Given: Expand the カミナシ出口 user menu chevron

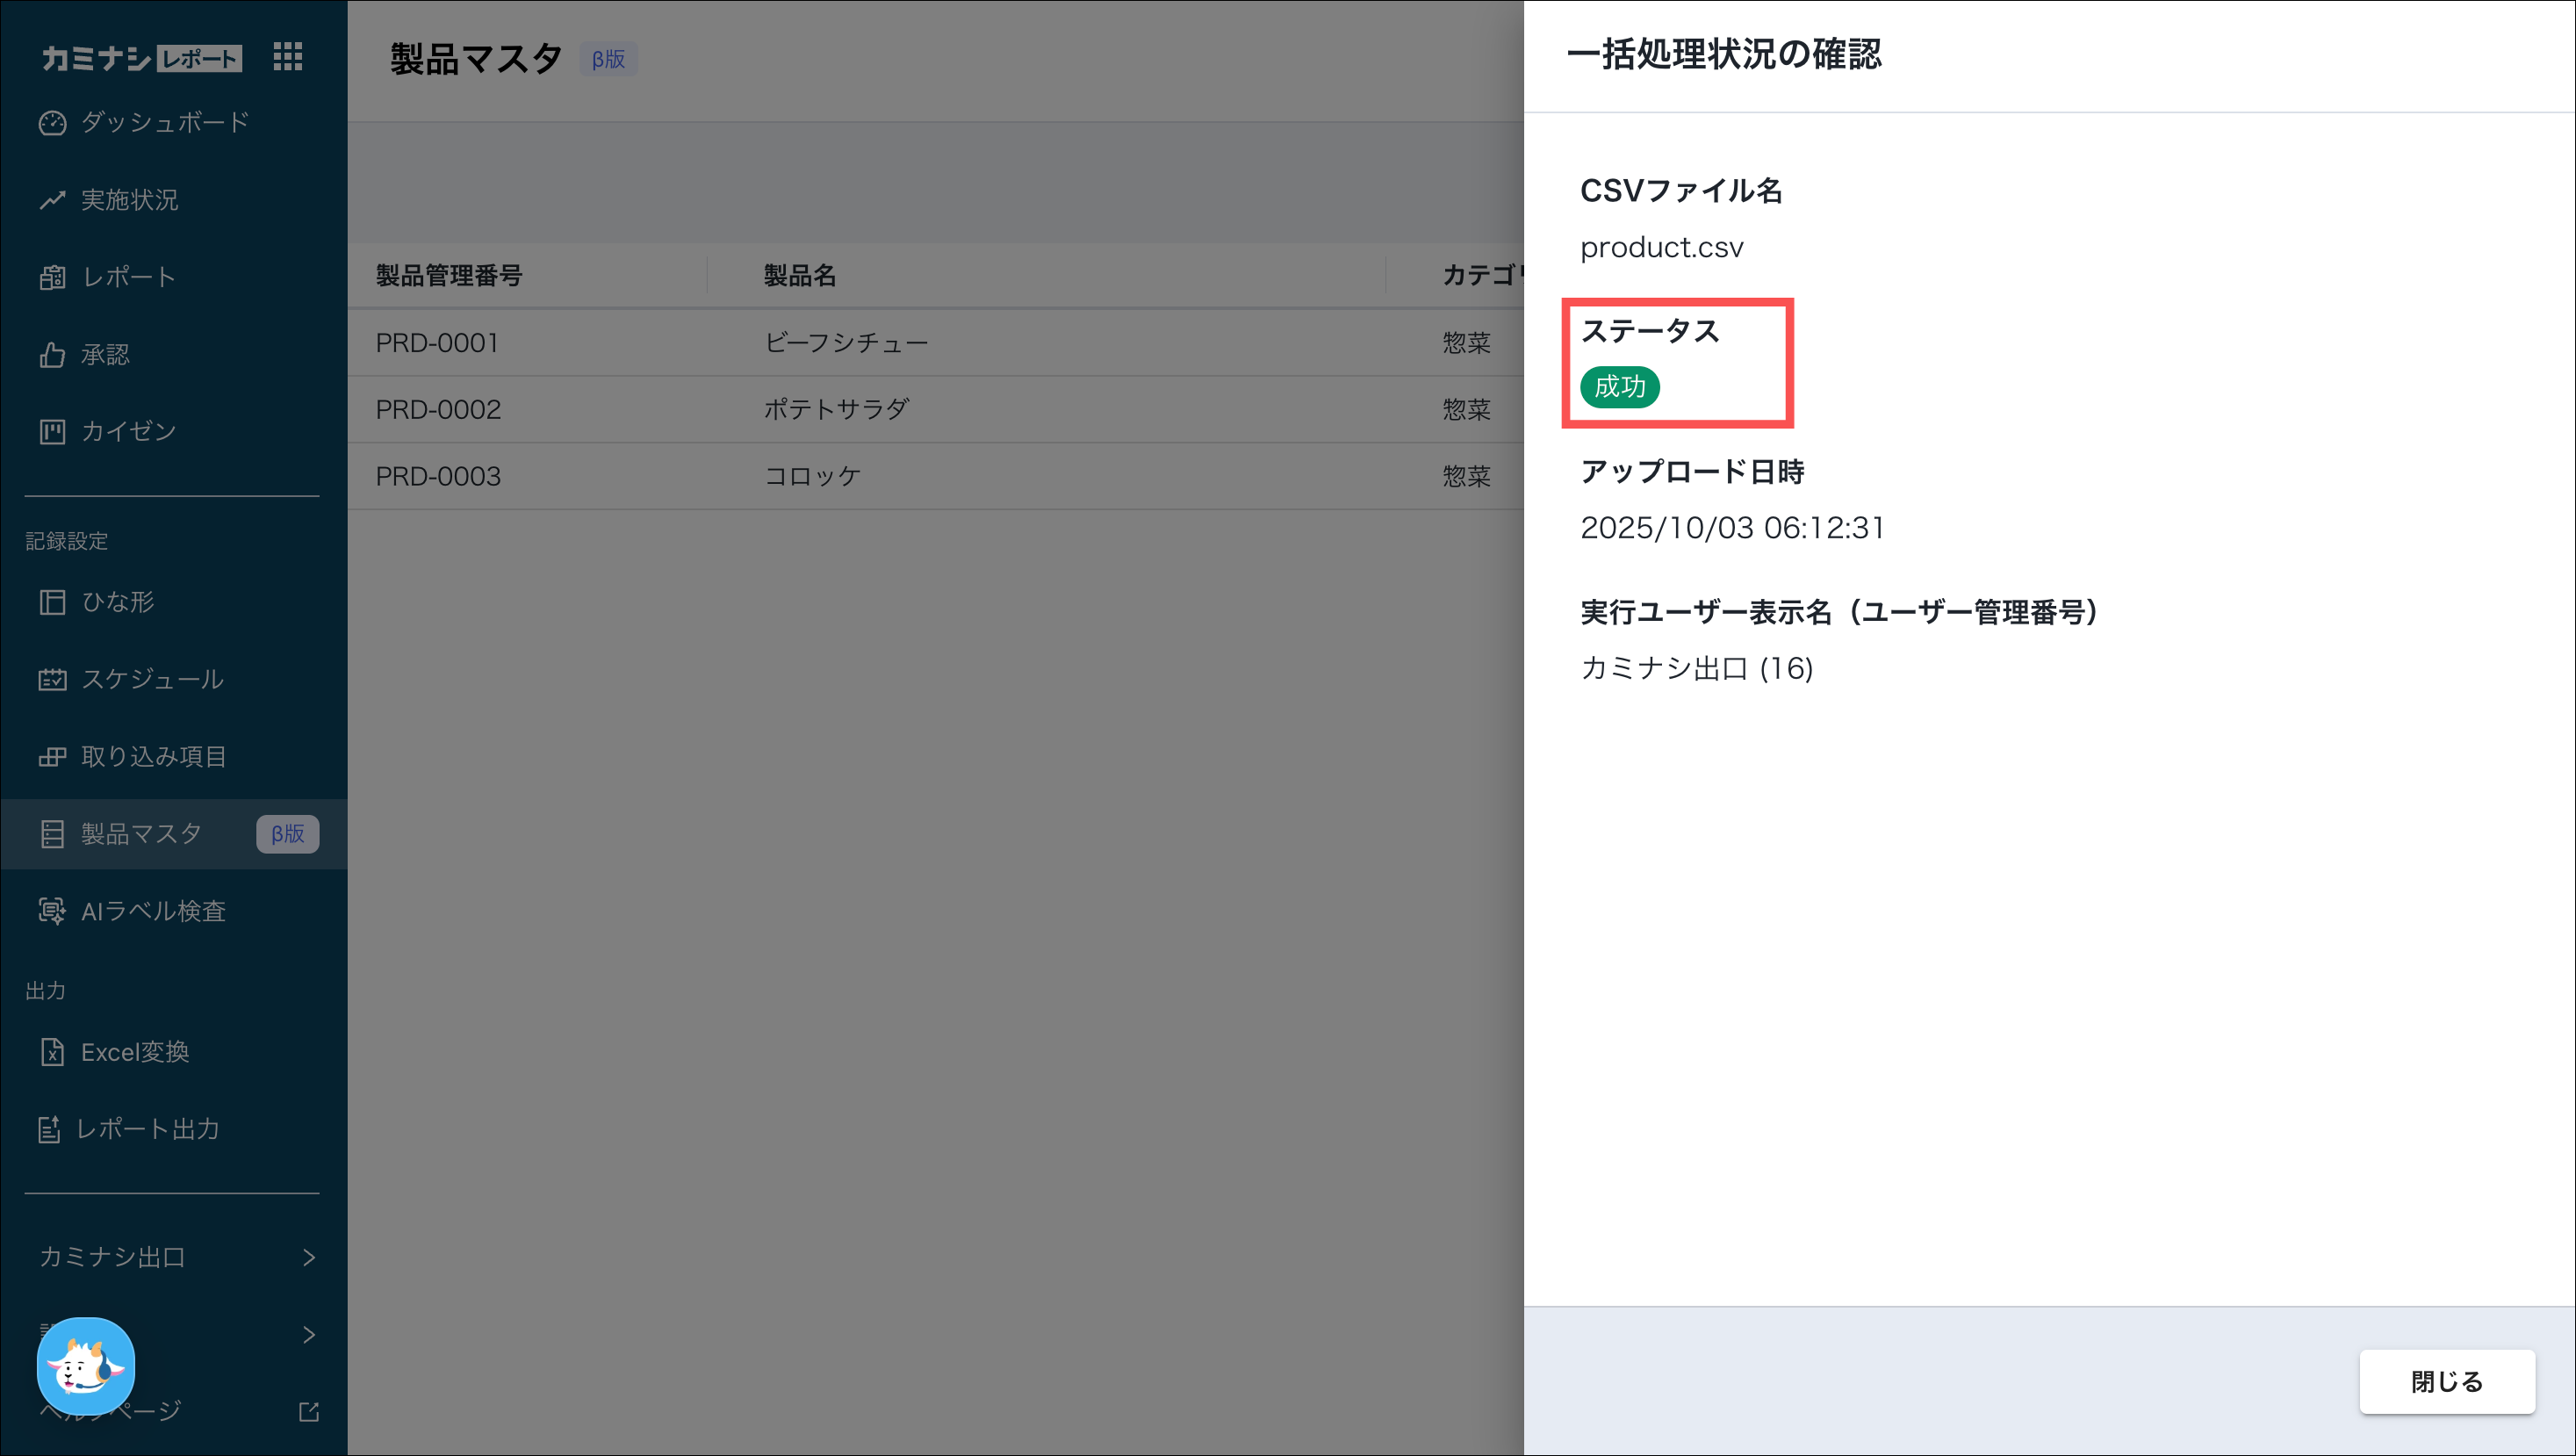Looking at the screenshot, I should [309, 1257].
